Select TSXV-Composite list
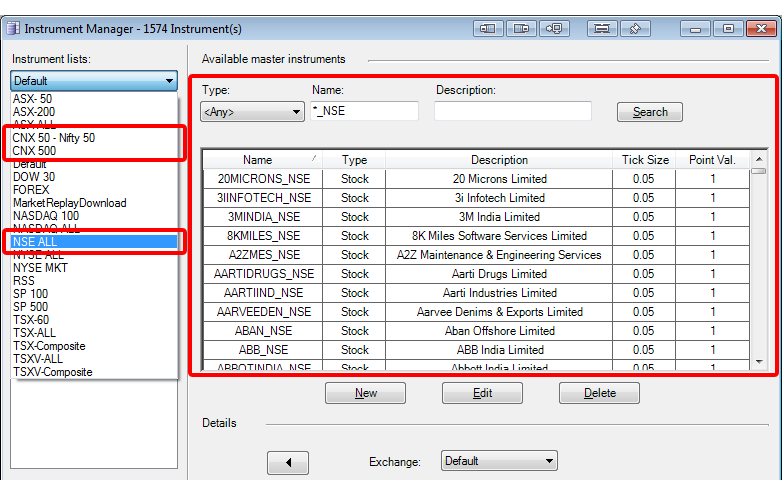 point(52,372)
